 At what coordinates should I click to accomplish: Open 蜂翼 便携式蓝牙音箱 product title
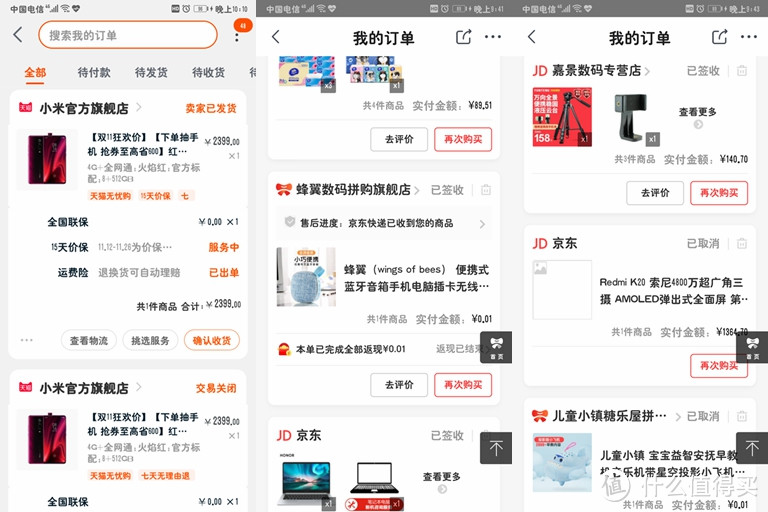click(x=416, y=278)
